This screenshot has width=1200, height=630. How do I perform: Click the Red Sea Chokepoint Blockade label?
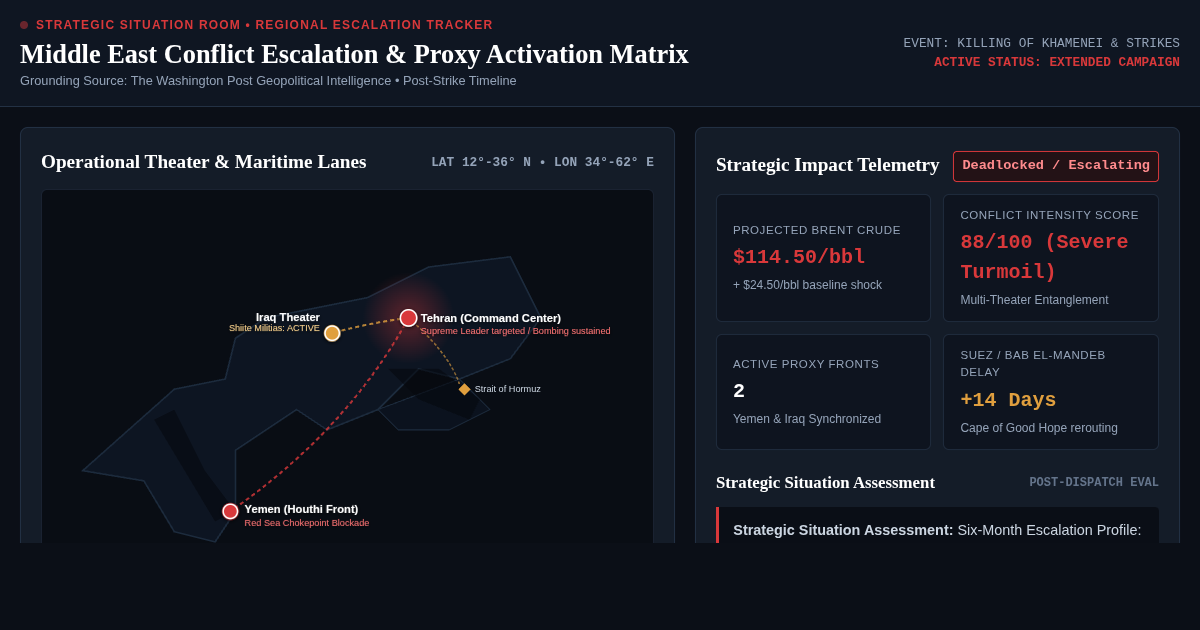(x=306, y=523)
